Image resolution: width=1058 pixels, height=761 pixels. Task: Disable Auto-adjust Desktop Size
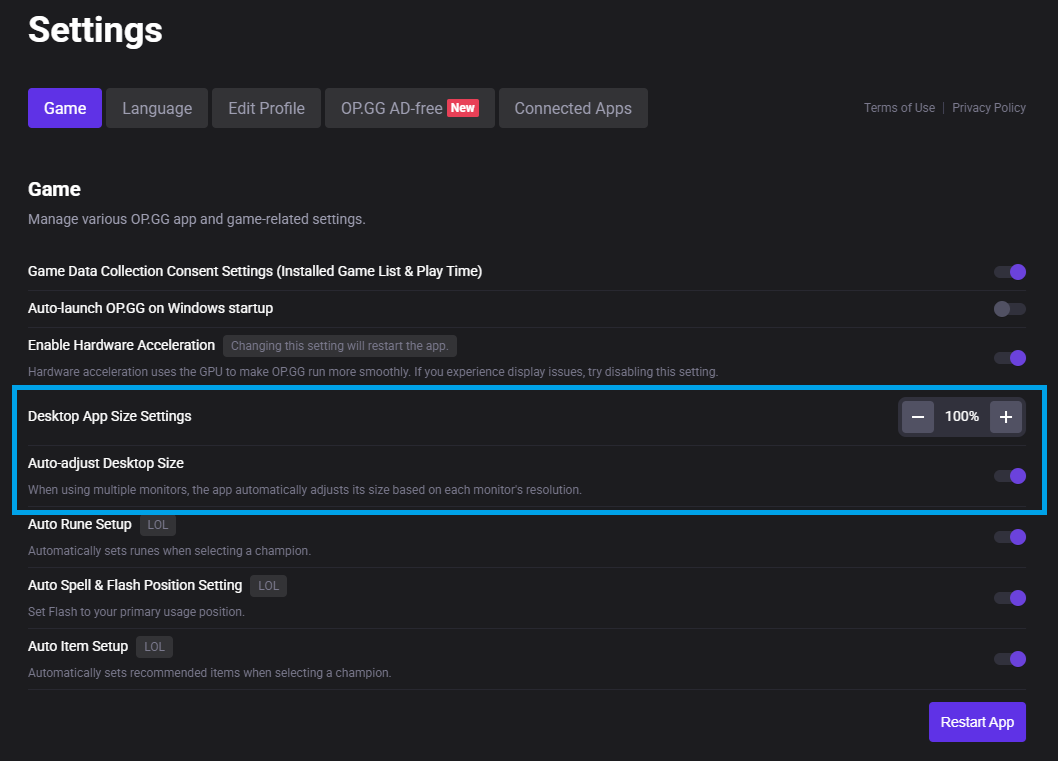click(1010, 475)
